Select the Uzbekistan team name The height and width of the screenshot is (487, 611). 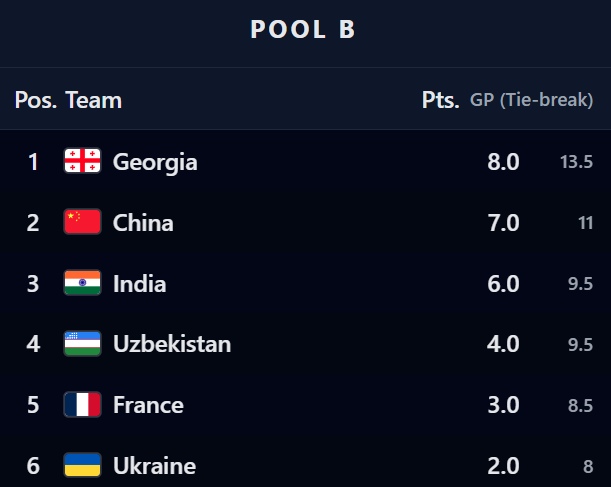172,344
